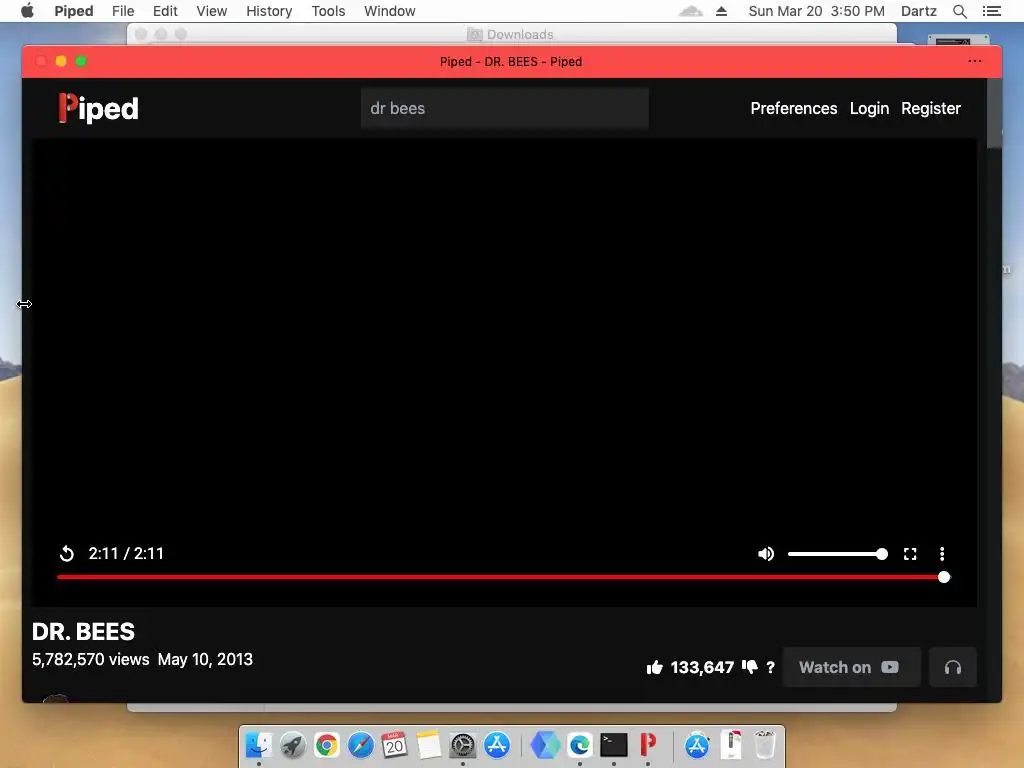The height and width of the screenshot is (768, 1024).
Task: Click the thumbs down dislike icon
Action: [x=750, y=667]
